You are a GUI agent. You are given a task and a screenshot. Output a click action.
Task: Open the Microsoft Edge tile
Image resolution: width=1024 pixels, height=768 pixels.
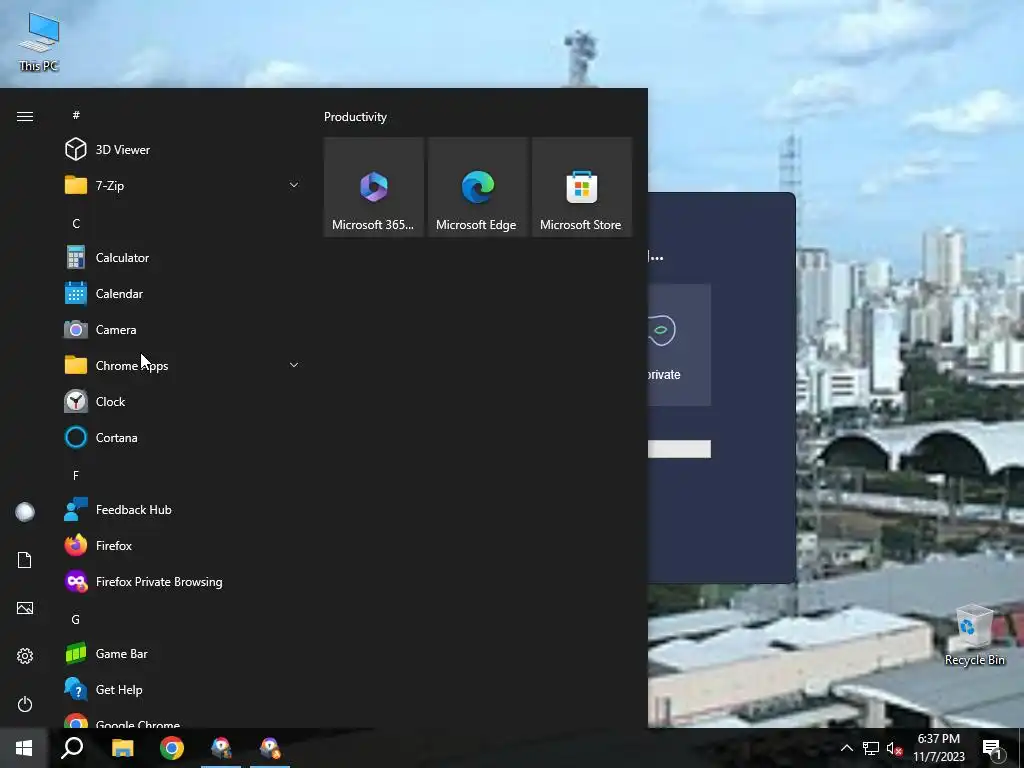pyautogui.click(x=477, y=187)
